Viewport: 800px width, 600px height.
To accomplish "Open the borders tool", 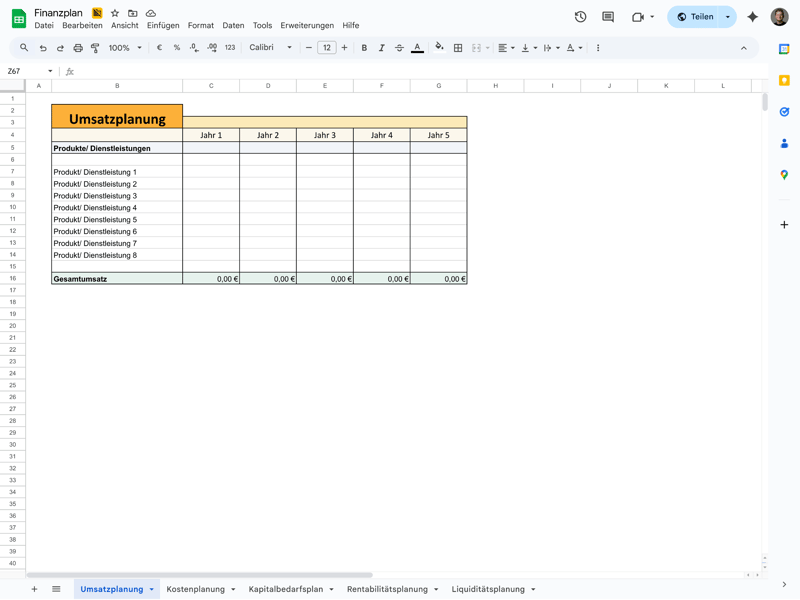I will click(458, 48).
